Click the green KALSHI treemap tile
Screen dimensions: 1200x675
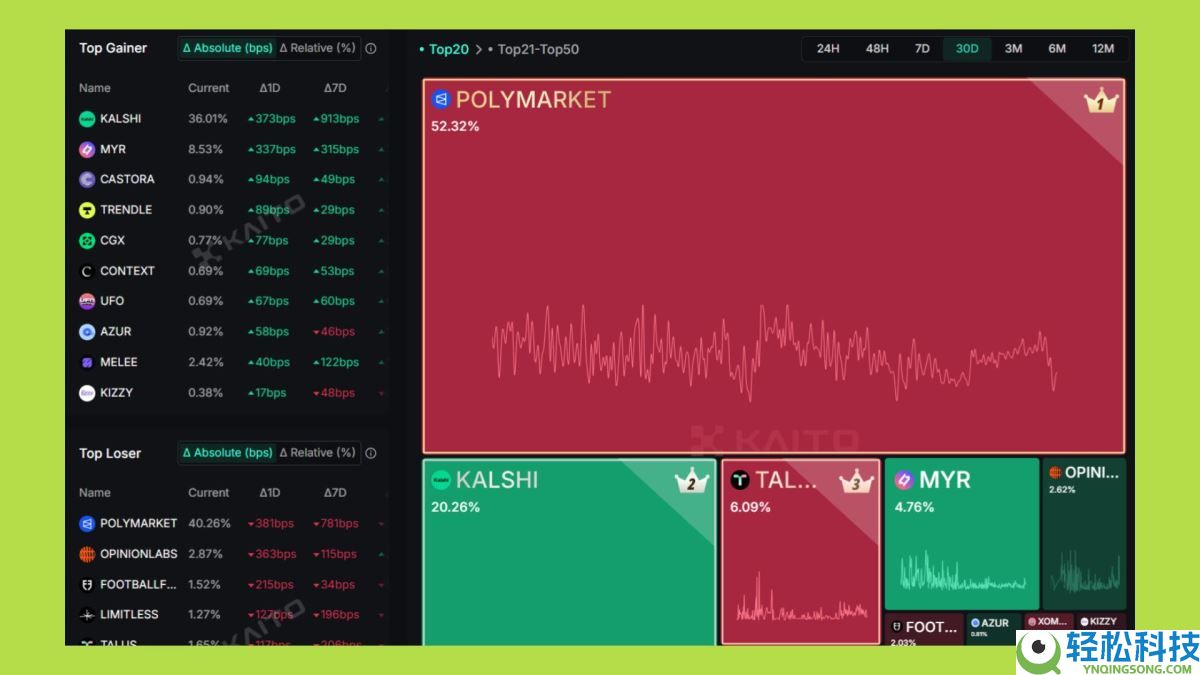[x=568, y=560]
